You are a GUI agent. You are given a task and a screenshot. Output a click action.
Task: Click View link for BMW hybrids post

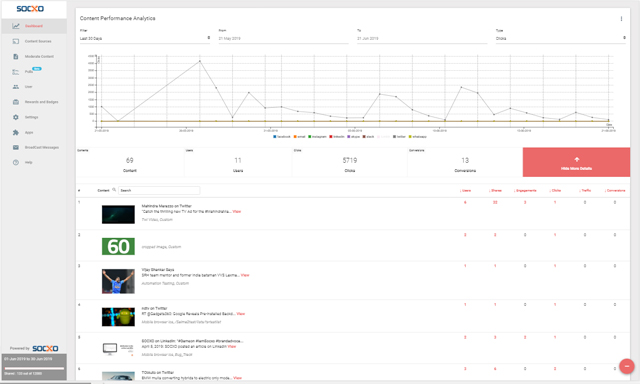238,378
